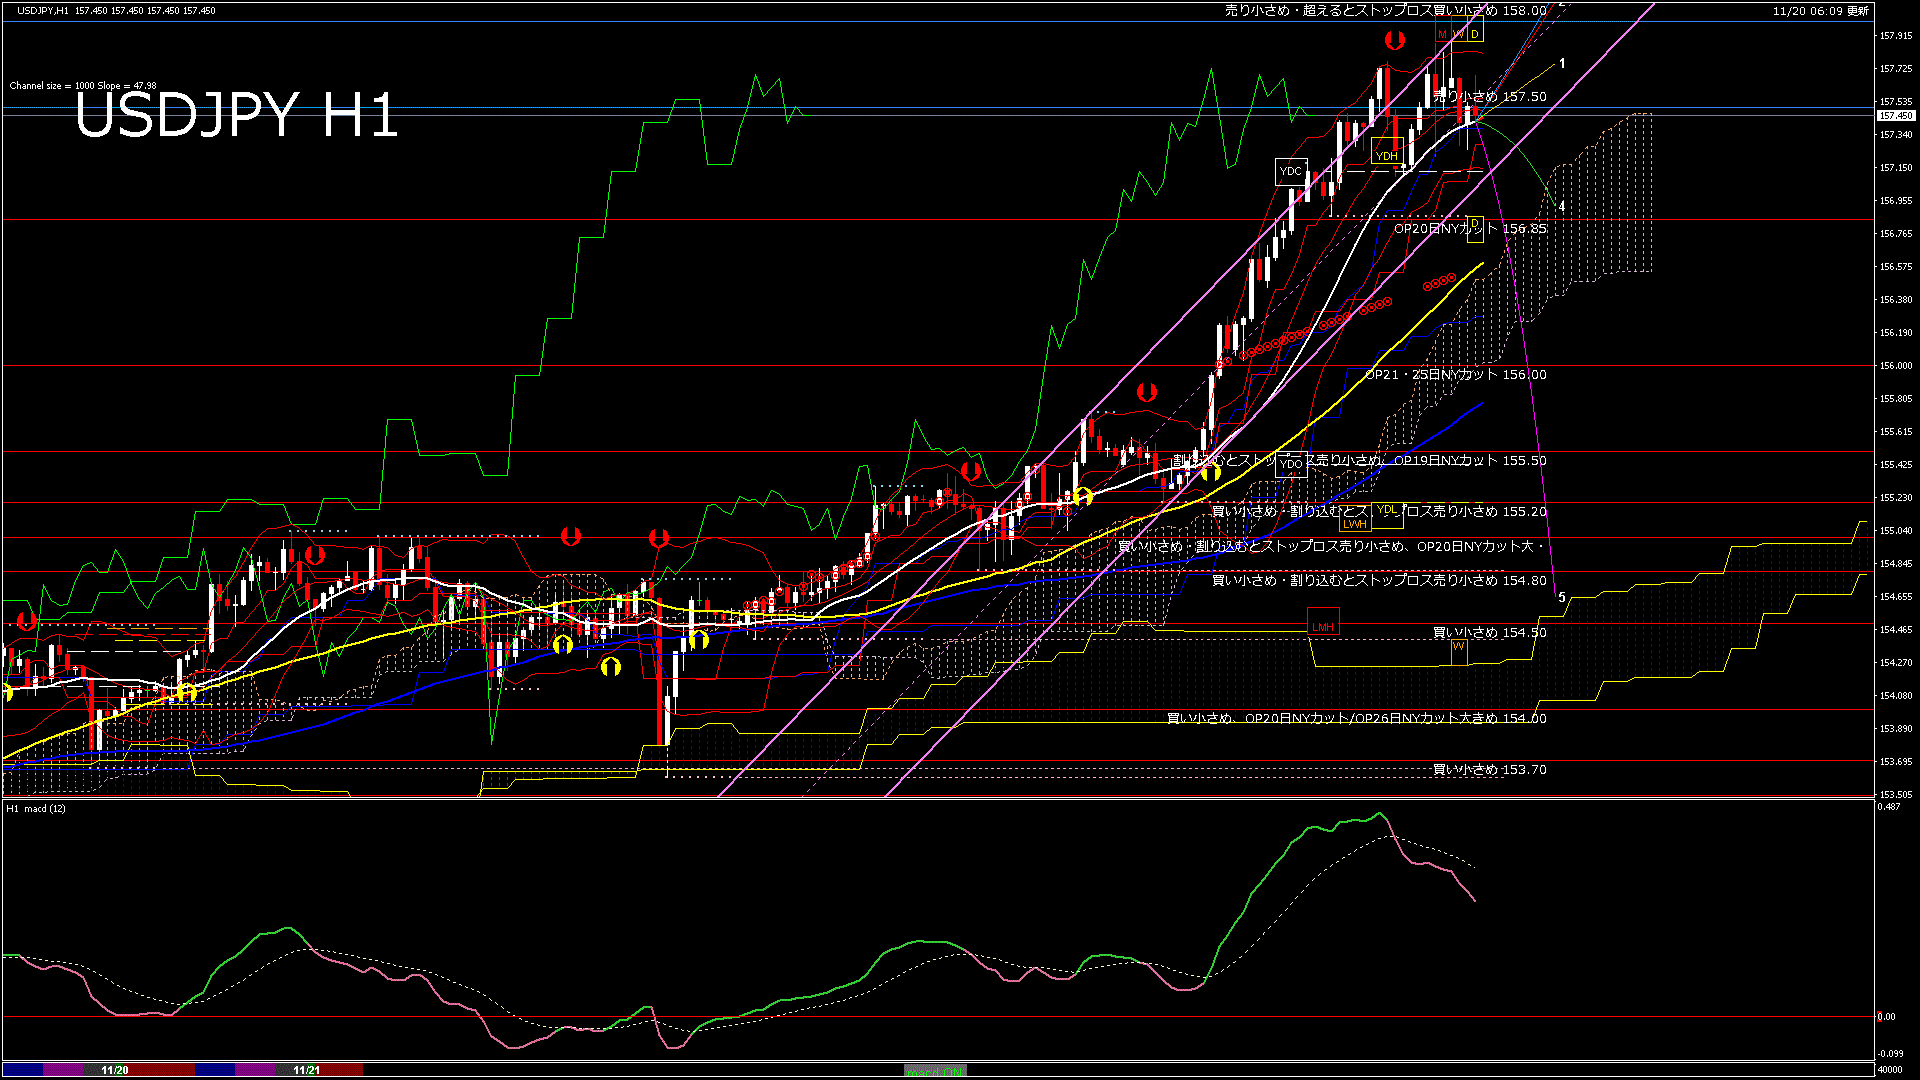Screen dimensions: 1920x1080
Task: Click the 11/20 session date marker
Action: point(115,1070)
